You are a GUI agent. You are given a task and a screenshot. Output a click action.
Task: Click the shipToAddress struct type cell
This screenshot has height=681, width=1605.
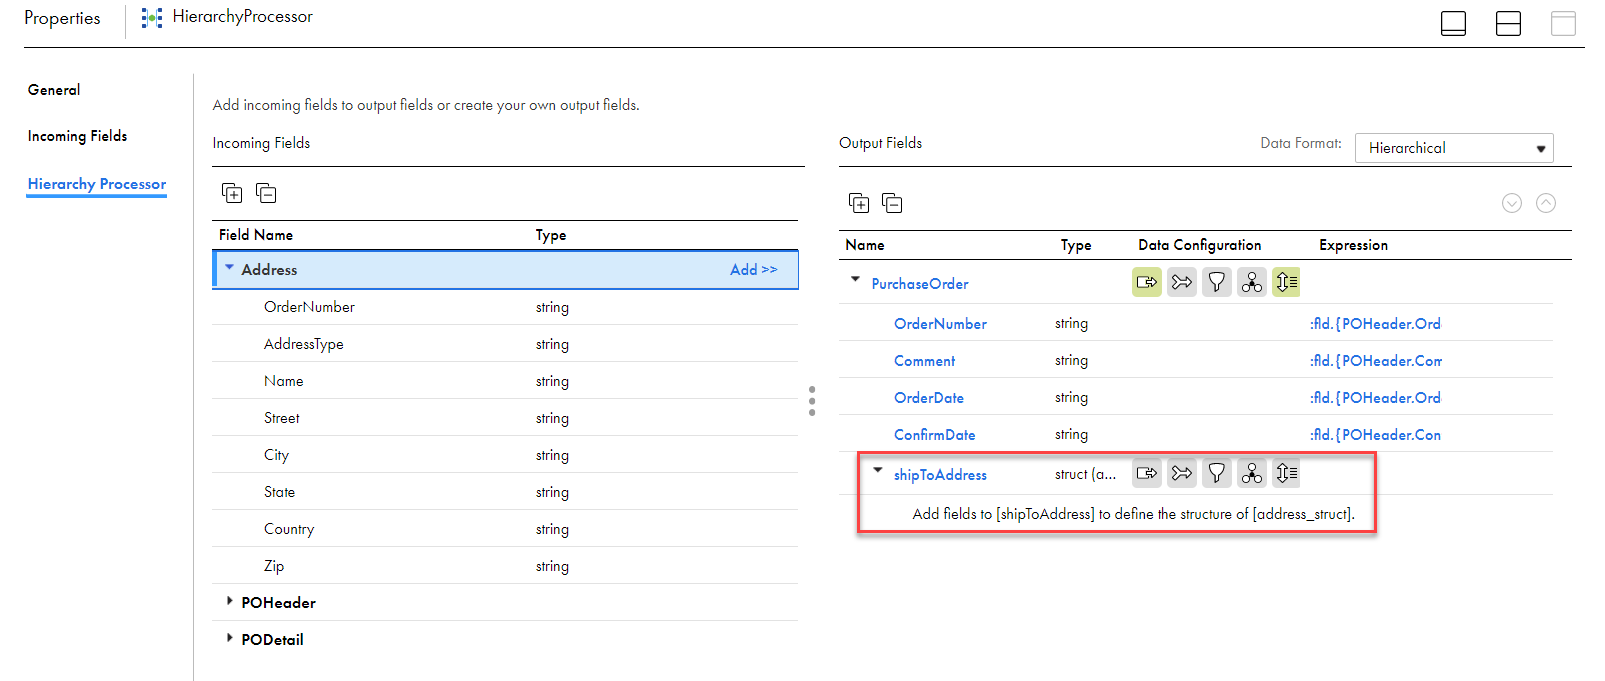pyautogui.click(x=1085, y=475)
